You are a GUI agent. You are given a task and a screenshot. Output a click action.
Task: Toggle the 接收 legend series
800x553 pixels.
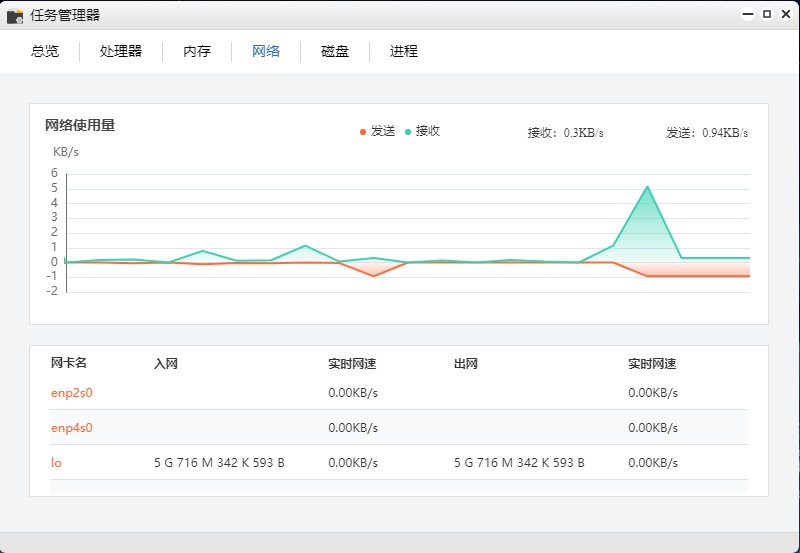[x=428, y=131]
